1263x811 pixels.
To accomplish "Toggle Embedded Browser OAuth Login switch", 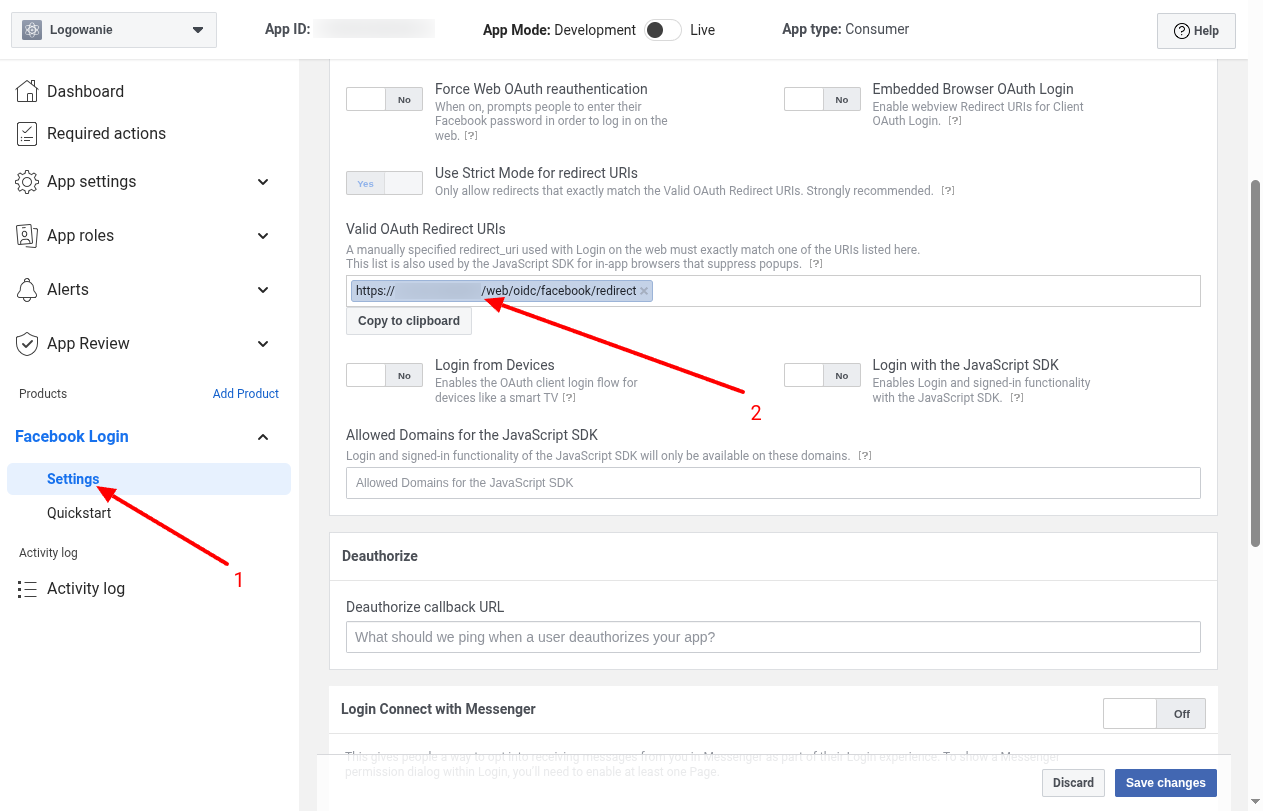I will (822, 99).
